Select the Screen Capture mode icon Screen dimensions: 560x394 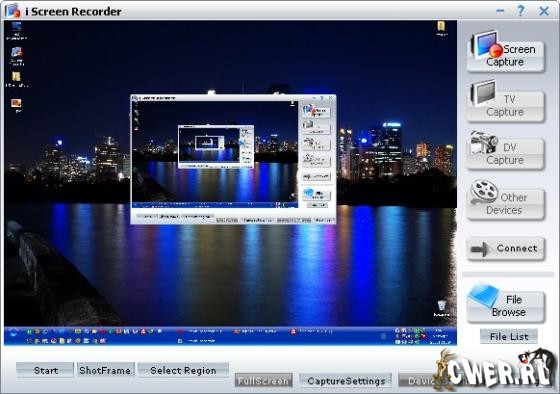pyautogui.click(x=485, y=45)
